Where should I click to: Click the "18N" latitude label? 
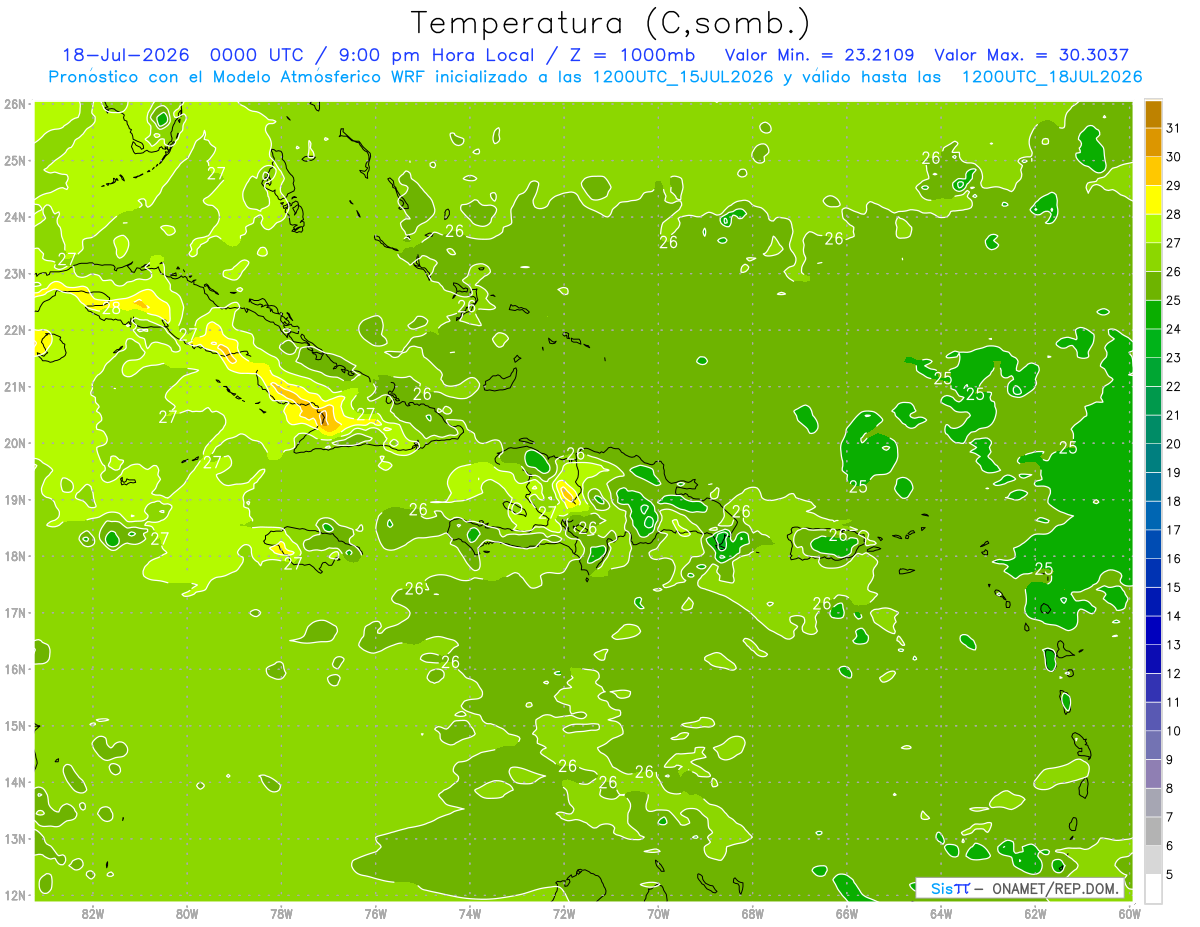point(16,556)
